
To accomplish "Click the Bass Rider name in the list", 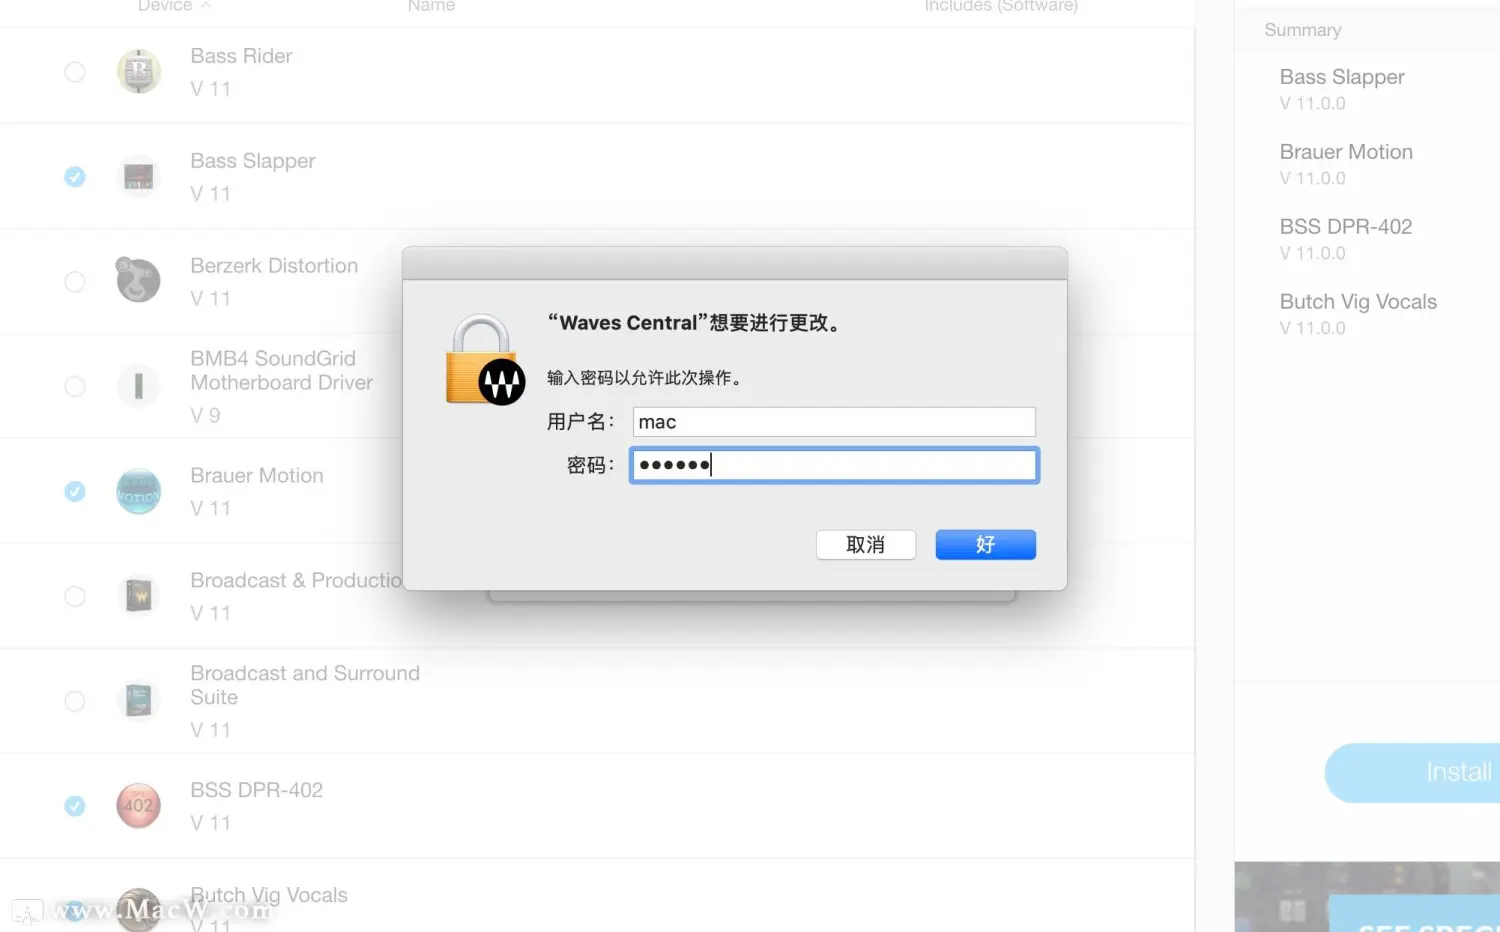I will (x=241, y=56).
